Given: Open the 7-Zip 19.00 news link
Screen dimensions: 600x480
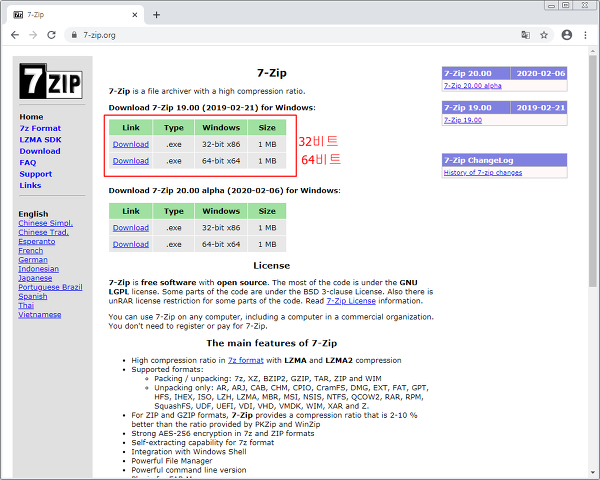Looking at the screenshot, I should 463,120.
